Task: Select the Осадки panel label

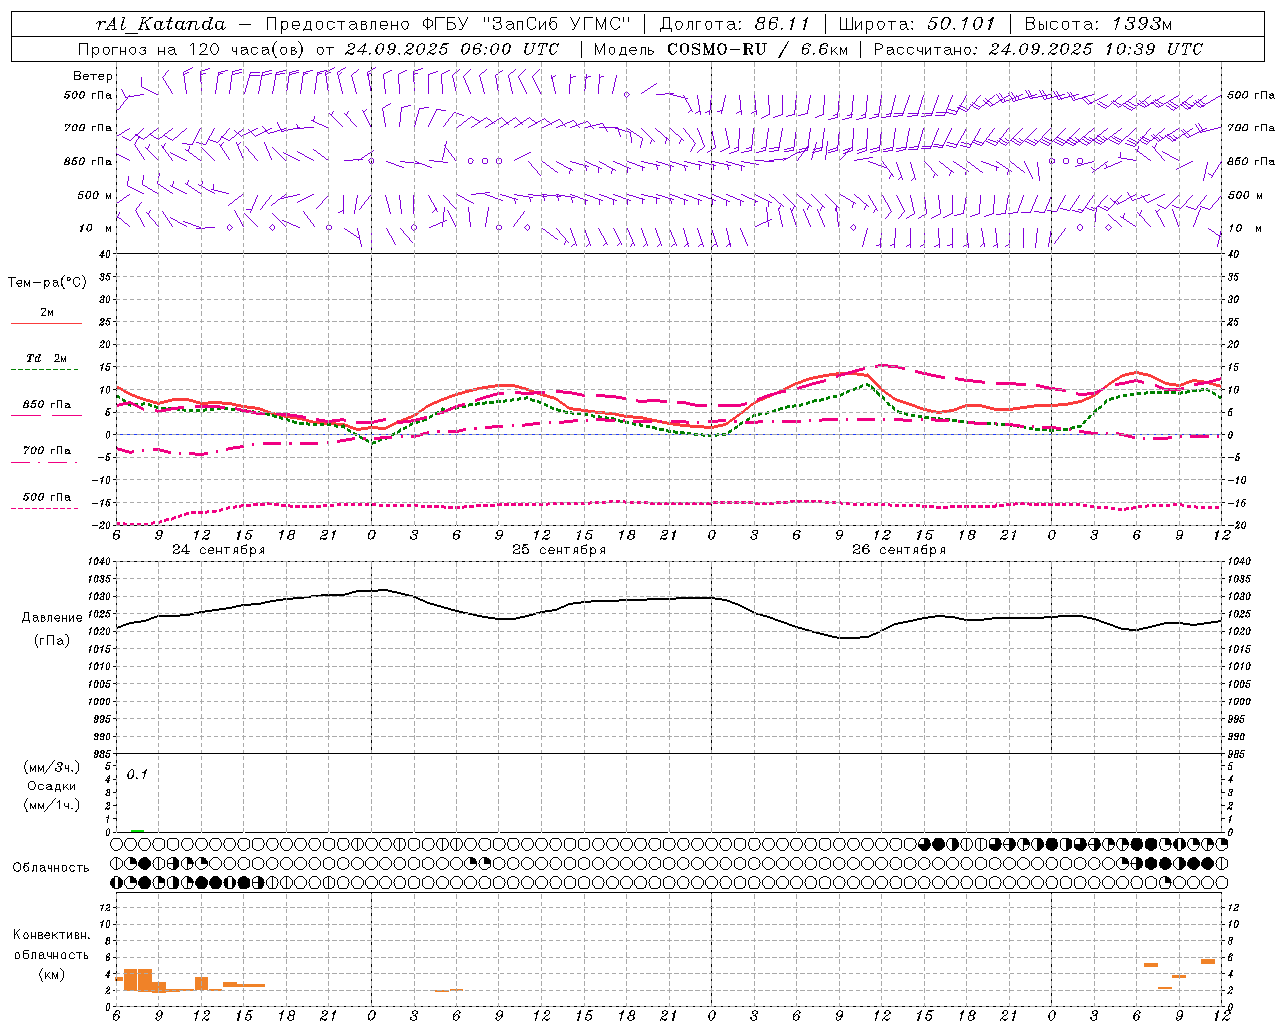Action: pyautogui.click(x=51, y=786)
